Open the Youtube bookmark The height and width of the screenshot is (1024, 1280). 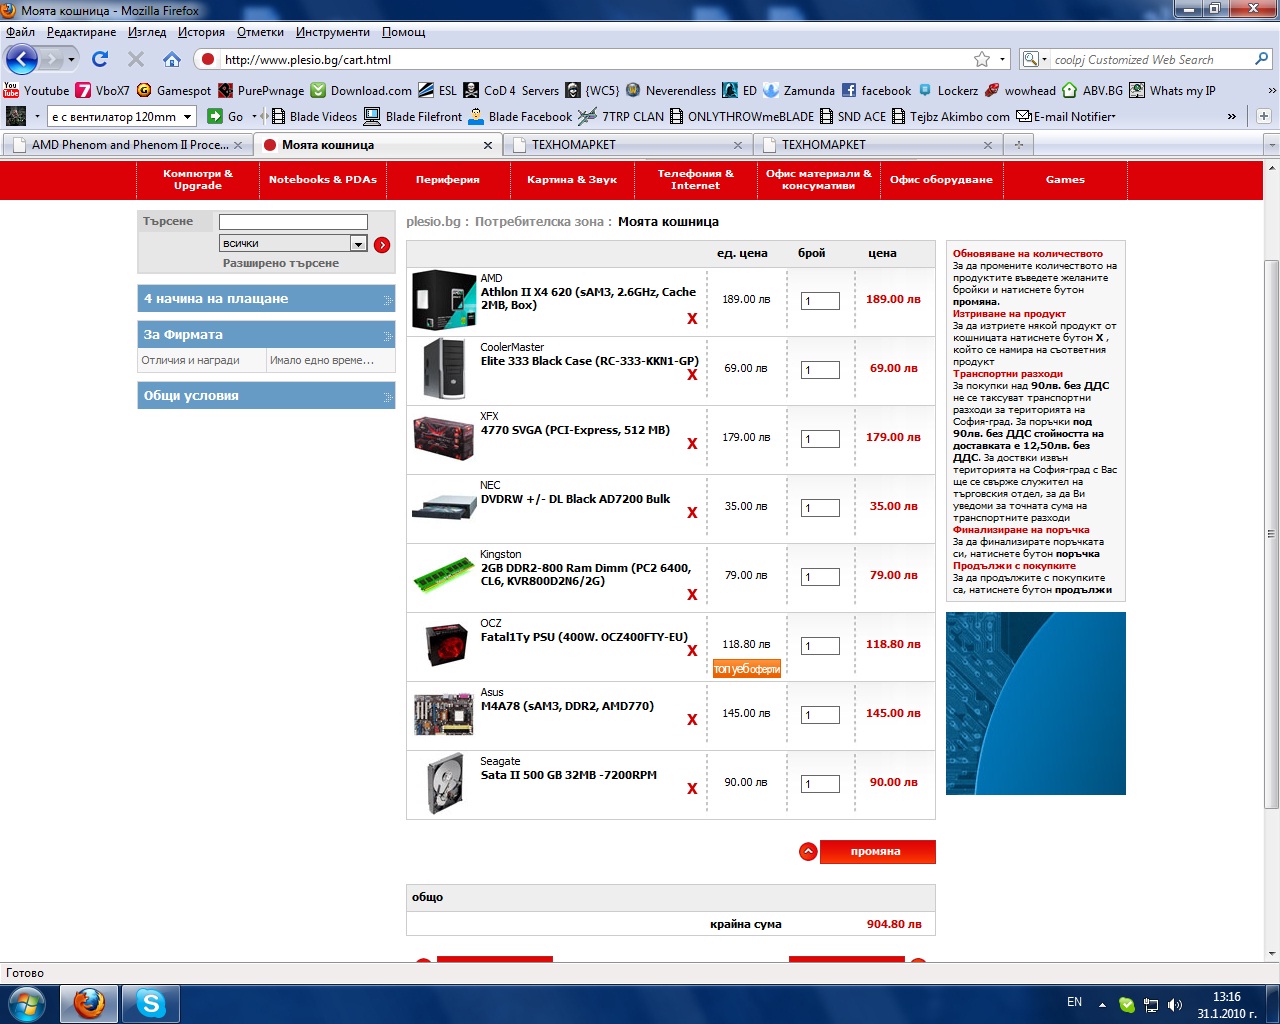click(37, 90)
